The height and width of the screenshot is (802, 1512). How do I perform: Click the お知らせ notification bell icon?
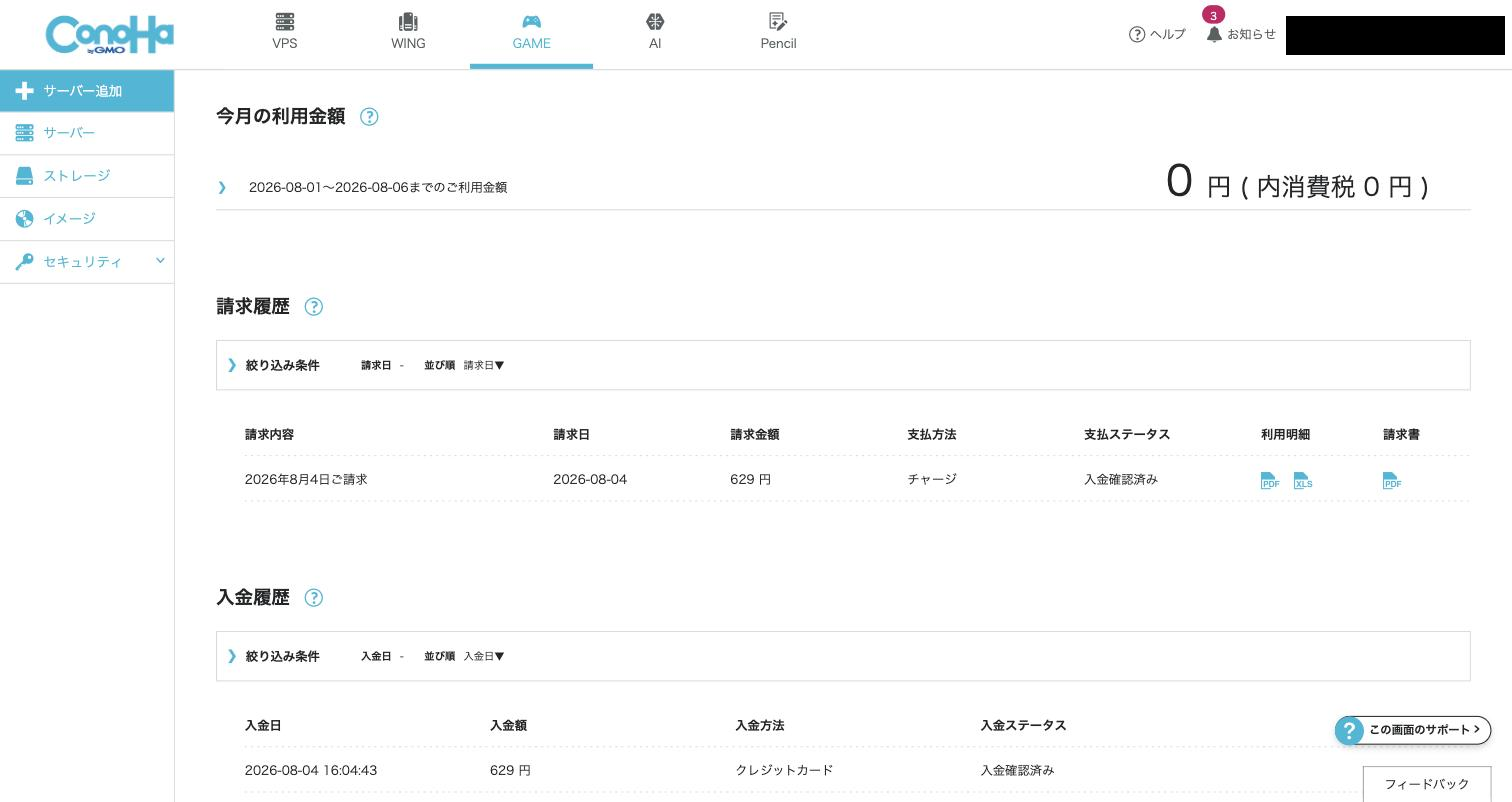(1214, 34)
